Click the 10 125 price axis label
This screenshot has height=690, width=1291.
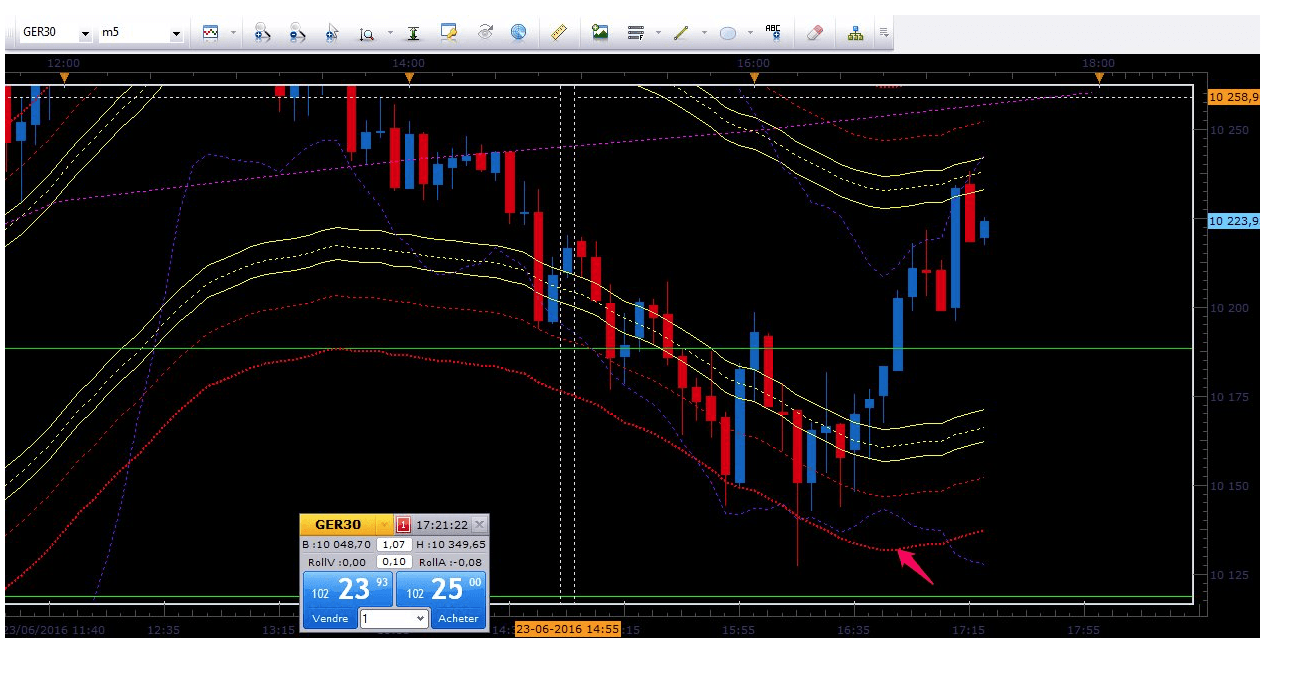pyautogui.click(x=1229, y=575)
